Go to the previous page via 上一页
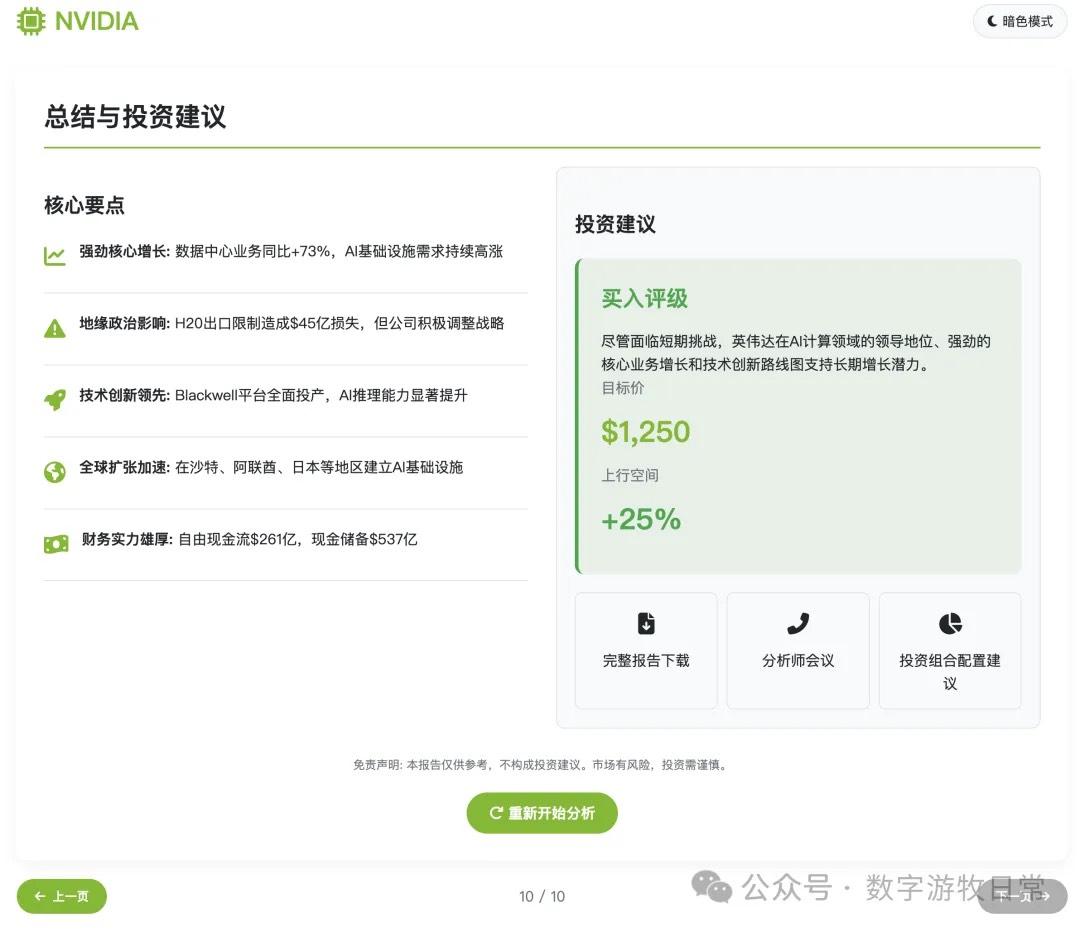The height and width of the screenshot is (931, 1080). point(61,897)
